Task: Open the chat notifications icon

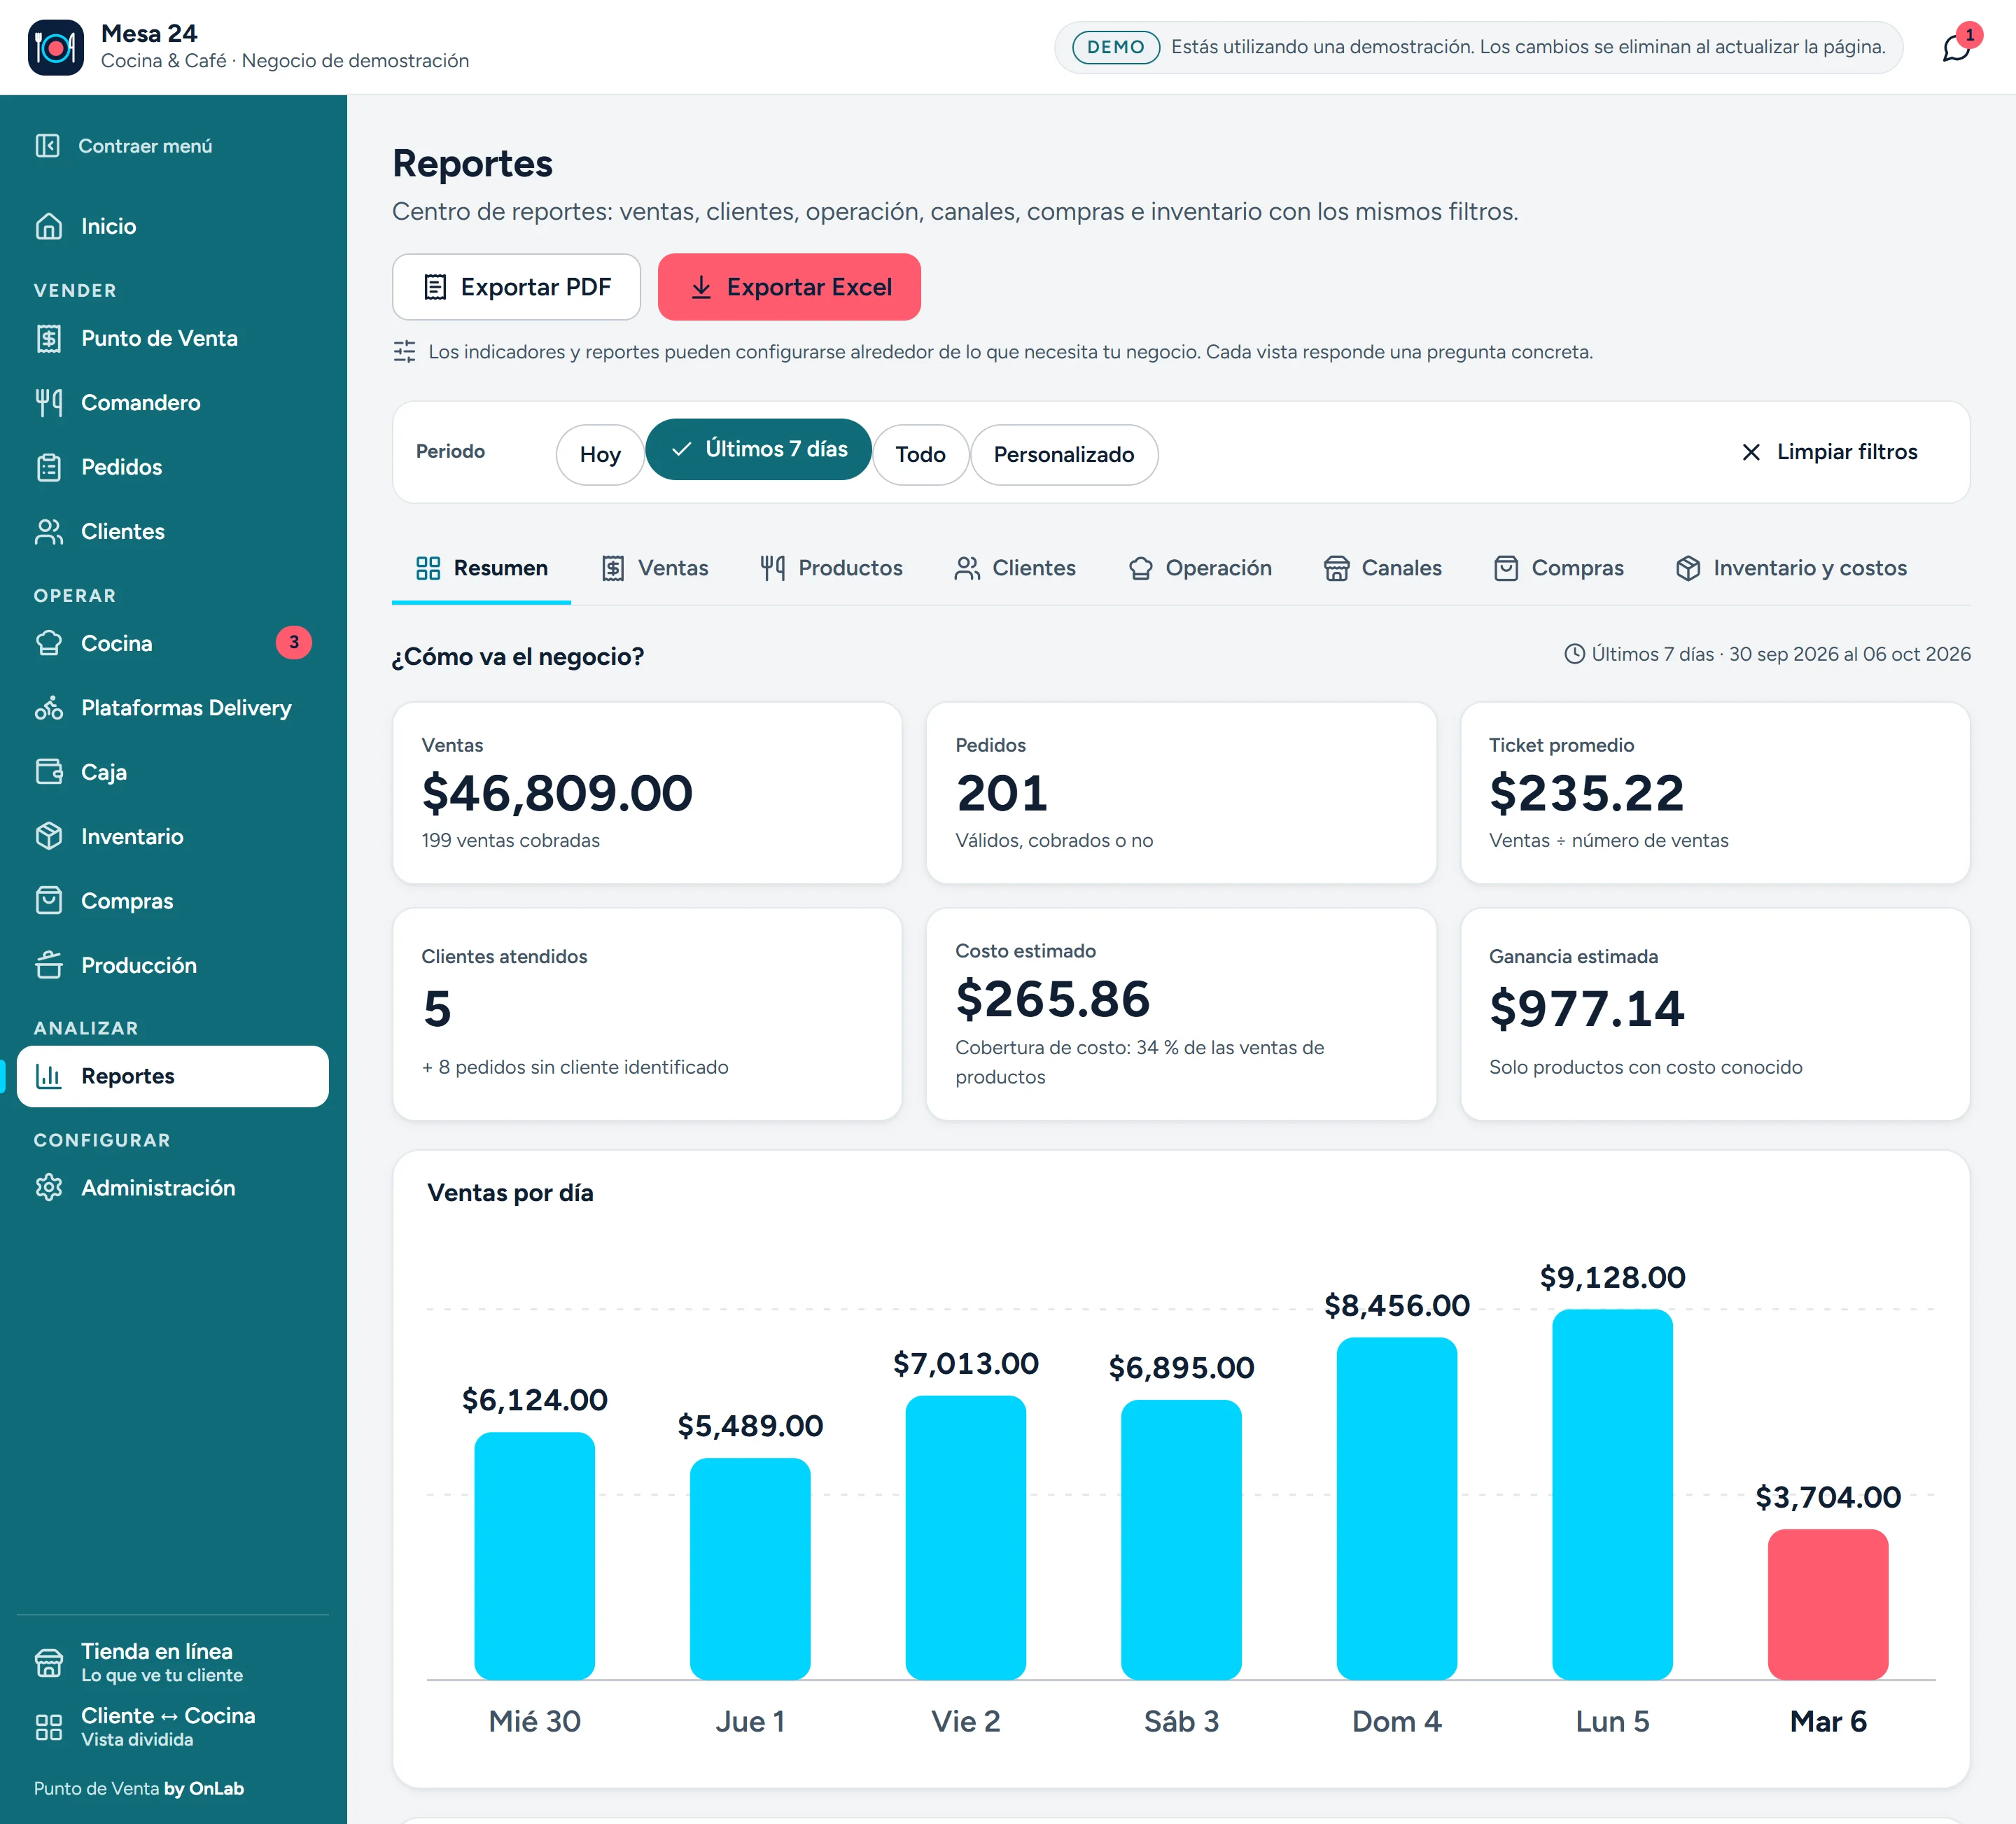Action: point(1956,47)
